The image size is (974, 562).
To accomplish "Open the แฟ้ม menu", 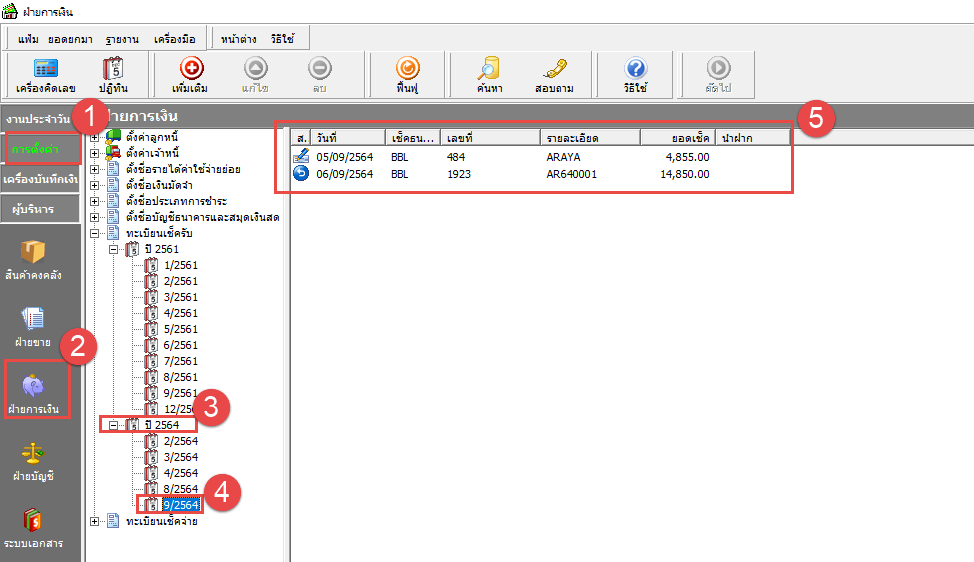I will [x=29, y=38].
